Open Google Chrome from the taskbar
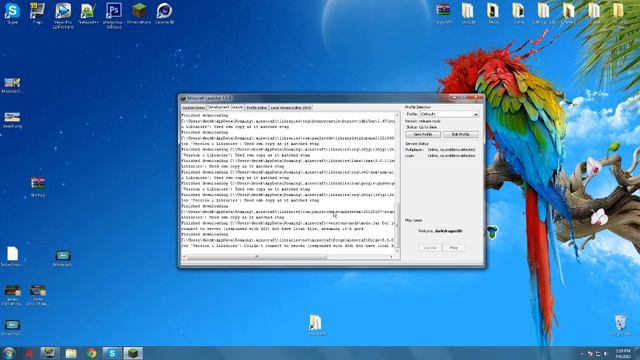This screenshot has height=360, width=640. tap(91, 353)
